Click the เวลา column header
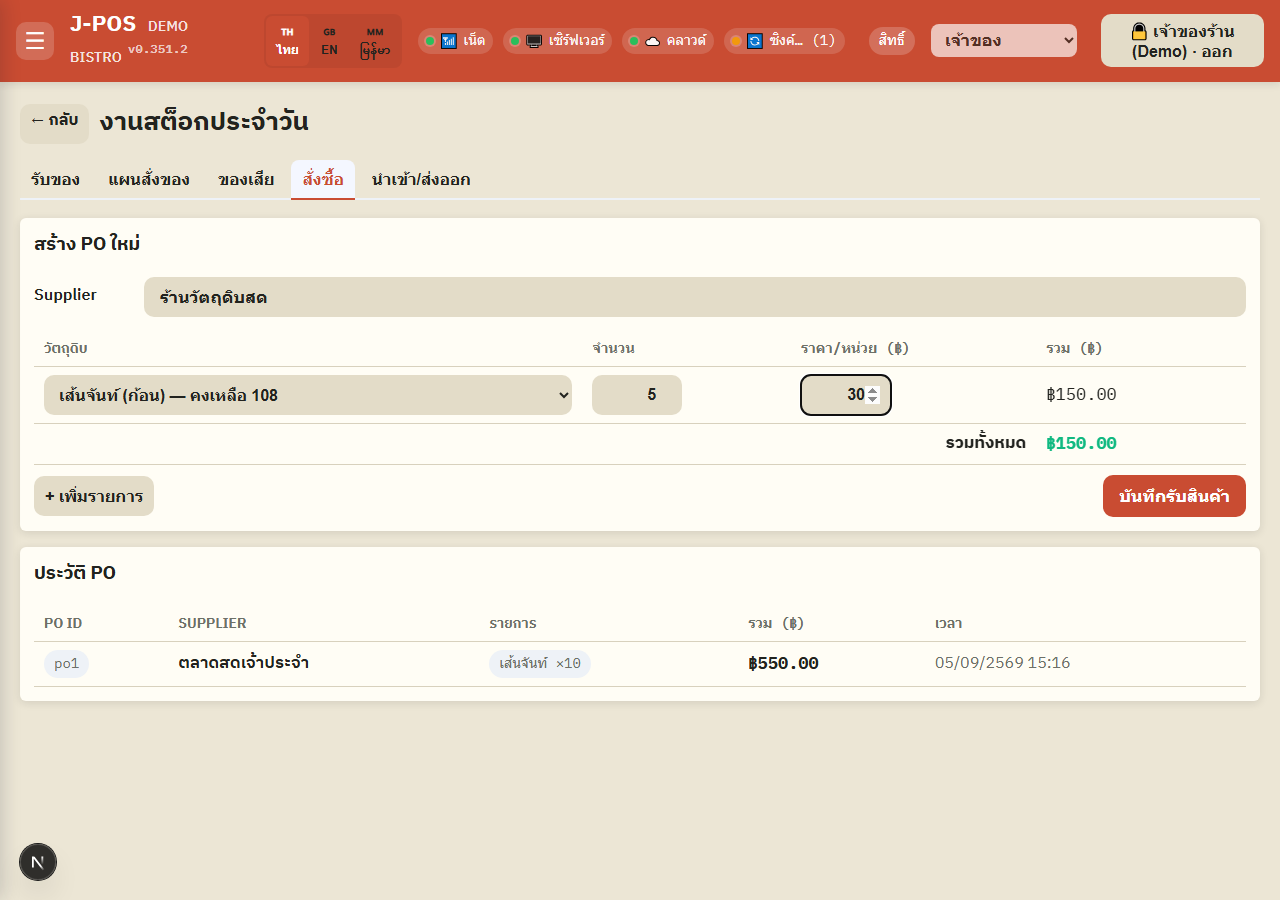The image size is (1280, 900). [948, 623]
